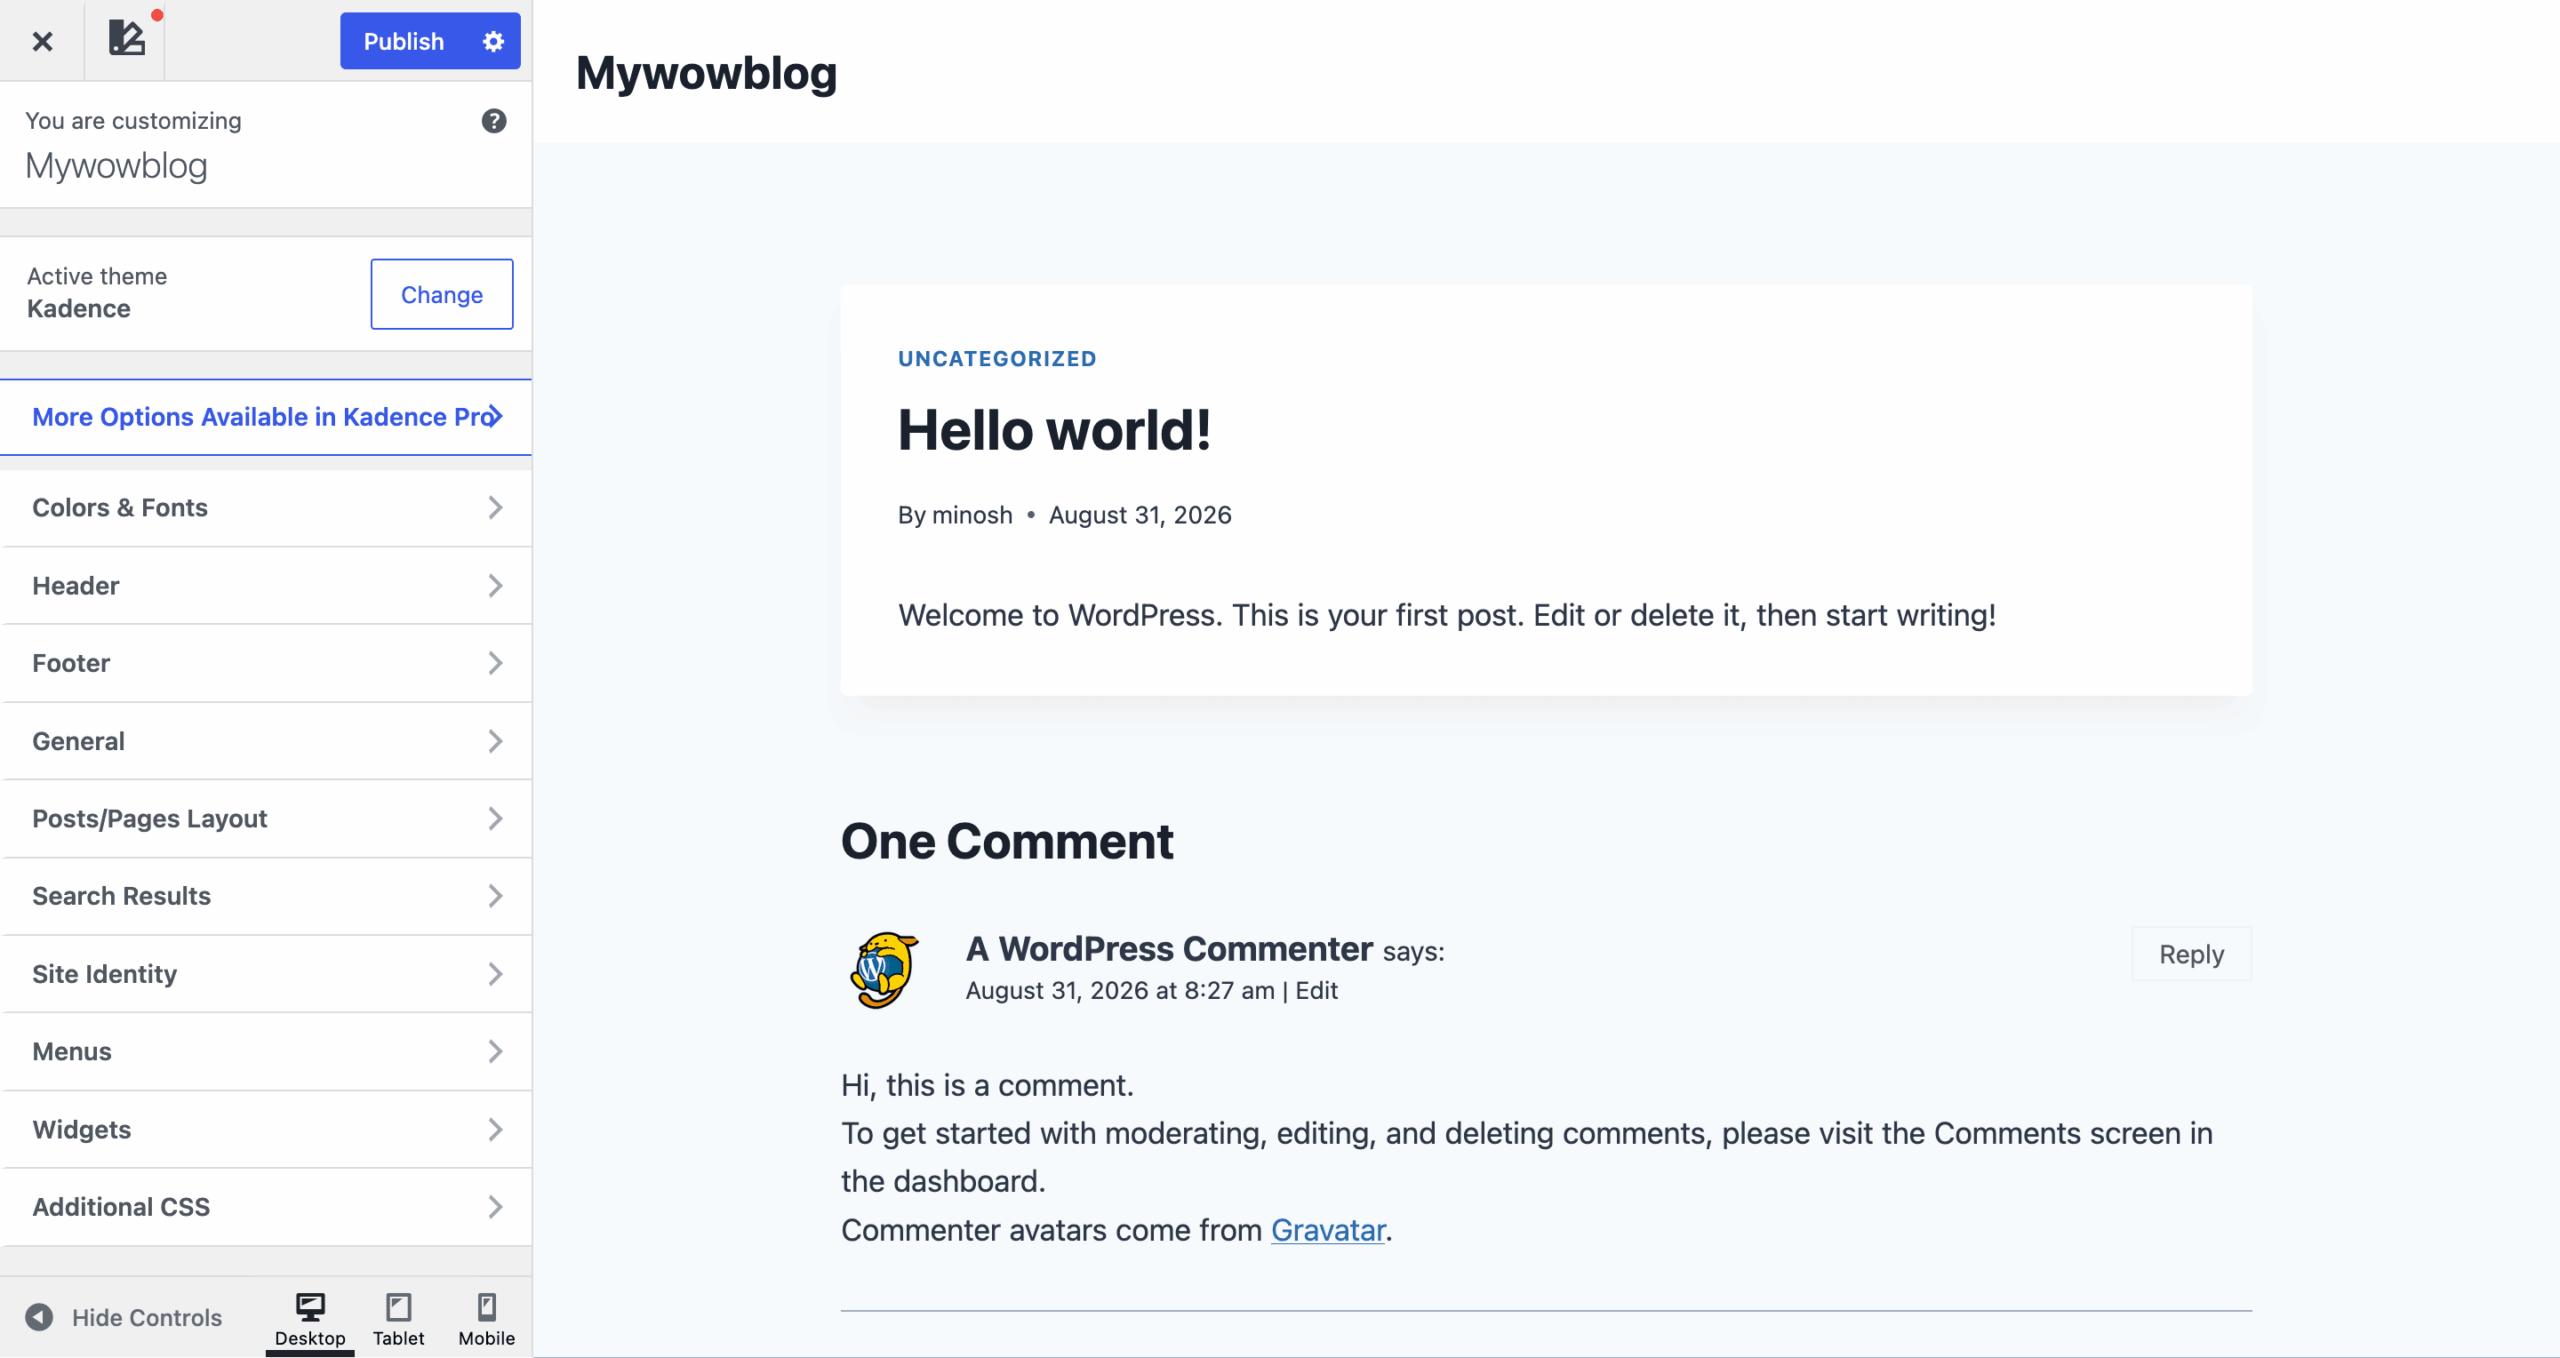
Task: Expand the Colors & Fonts section
Action: click(x=266, y=508)
